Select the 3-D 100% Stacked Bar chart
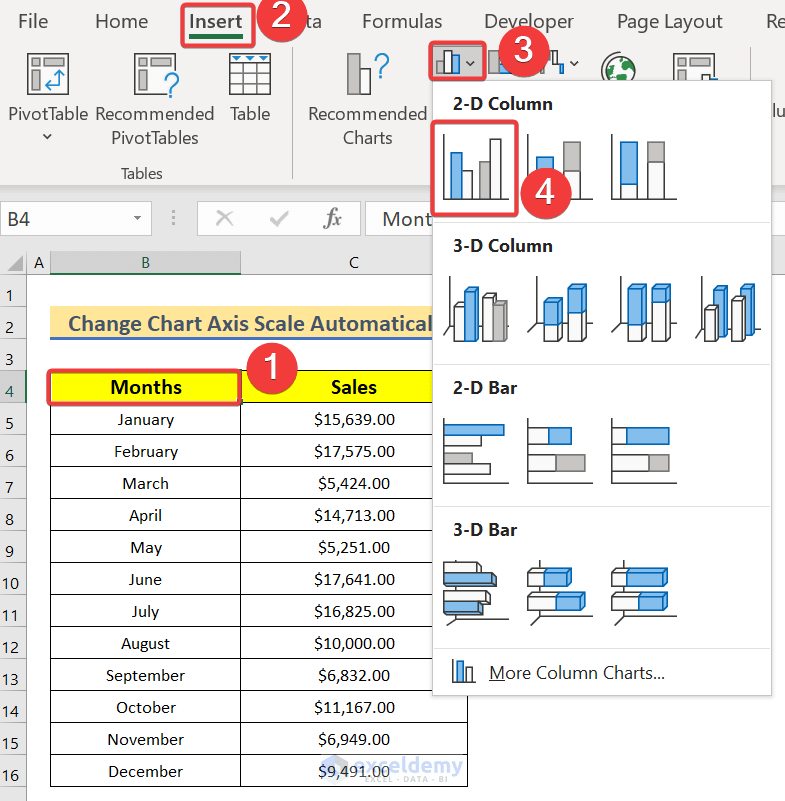The height and width of the screenshot is (801, 785). [x=644, y=593]
